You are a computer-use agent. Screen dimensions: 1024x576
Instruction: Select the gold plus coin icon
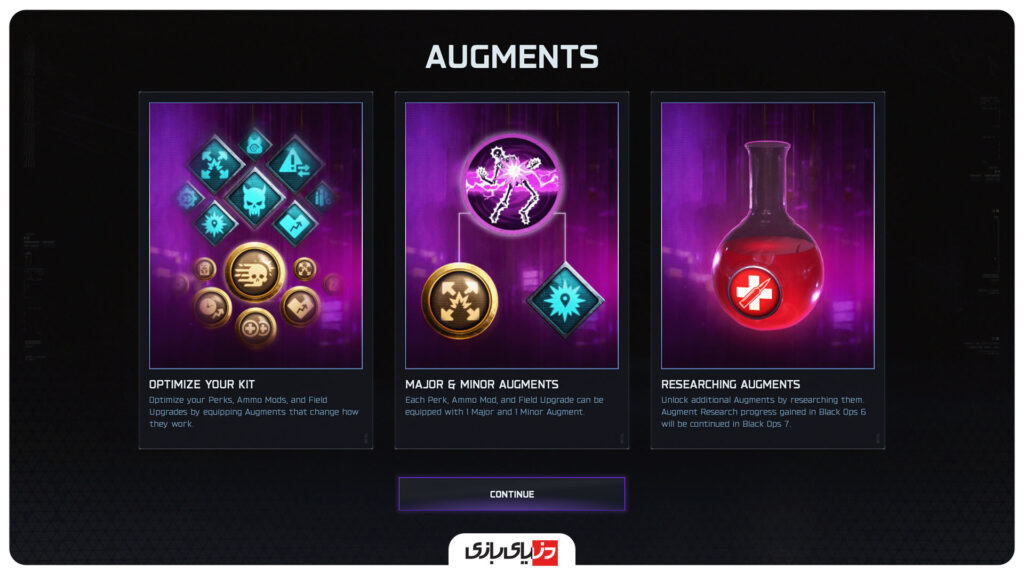tap(255, 327)
